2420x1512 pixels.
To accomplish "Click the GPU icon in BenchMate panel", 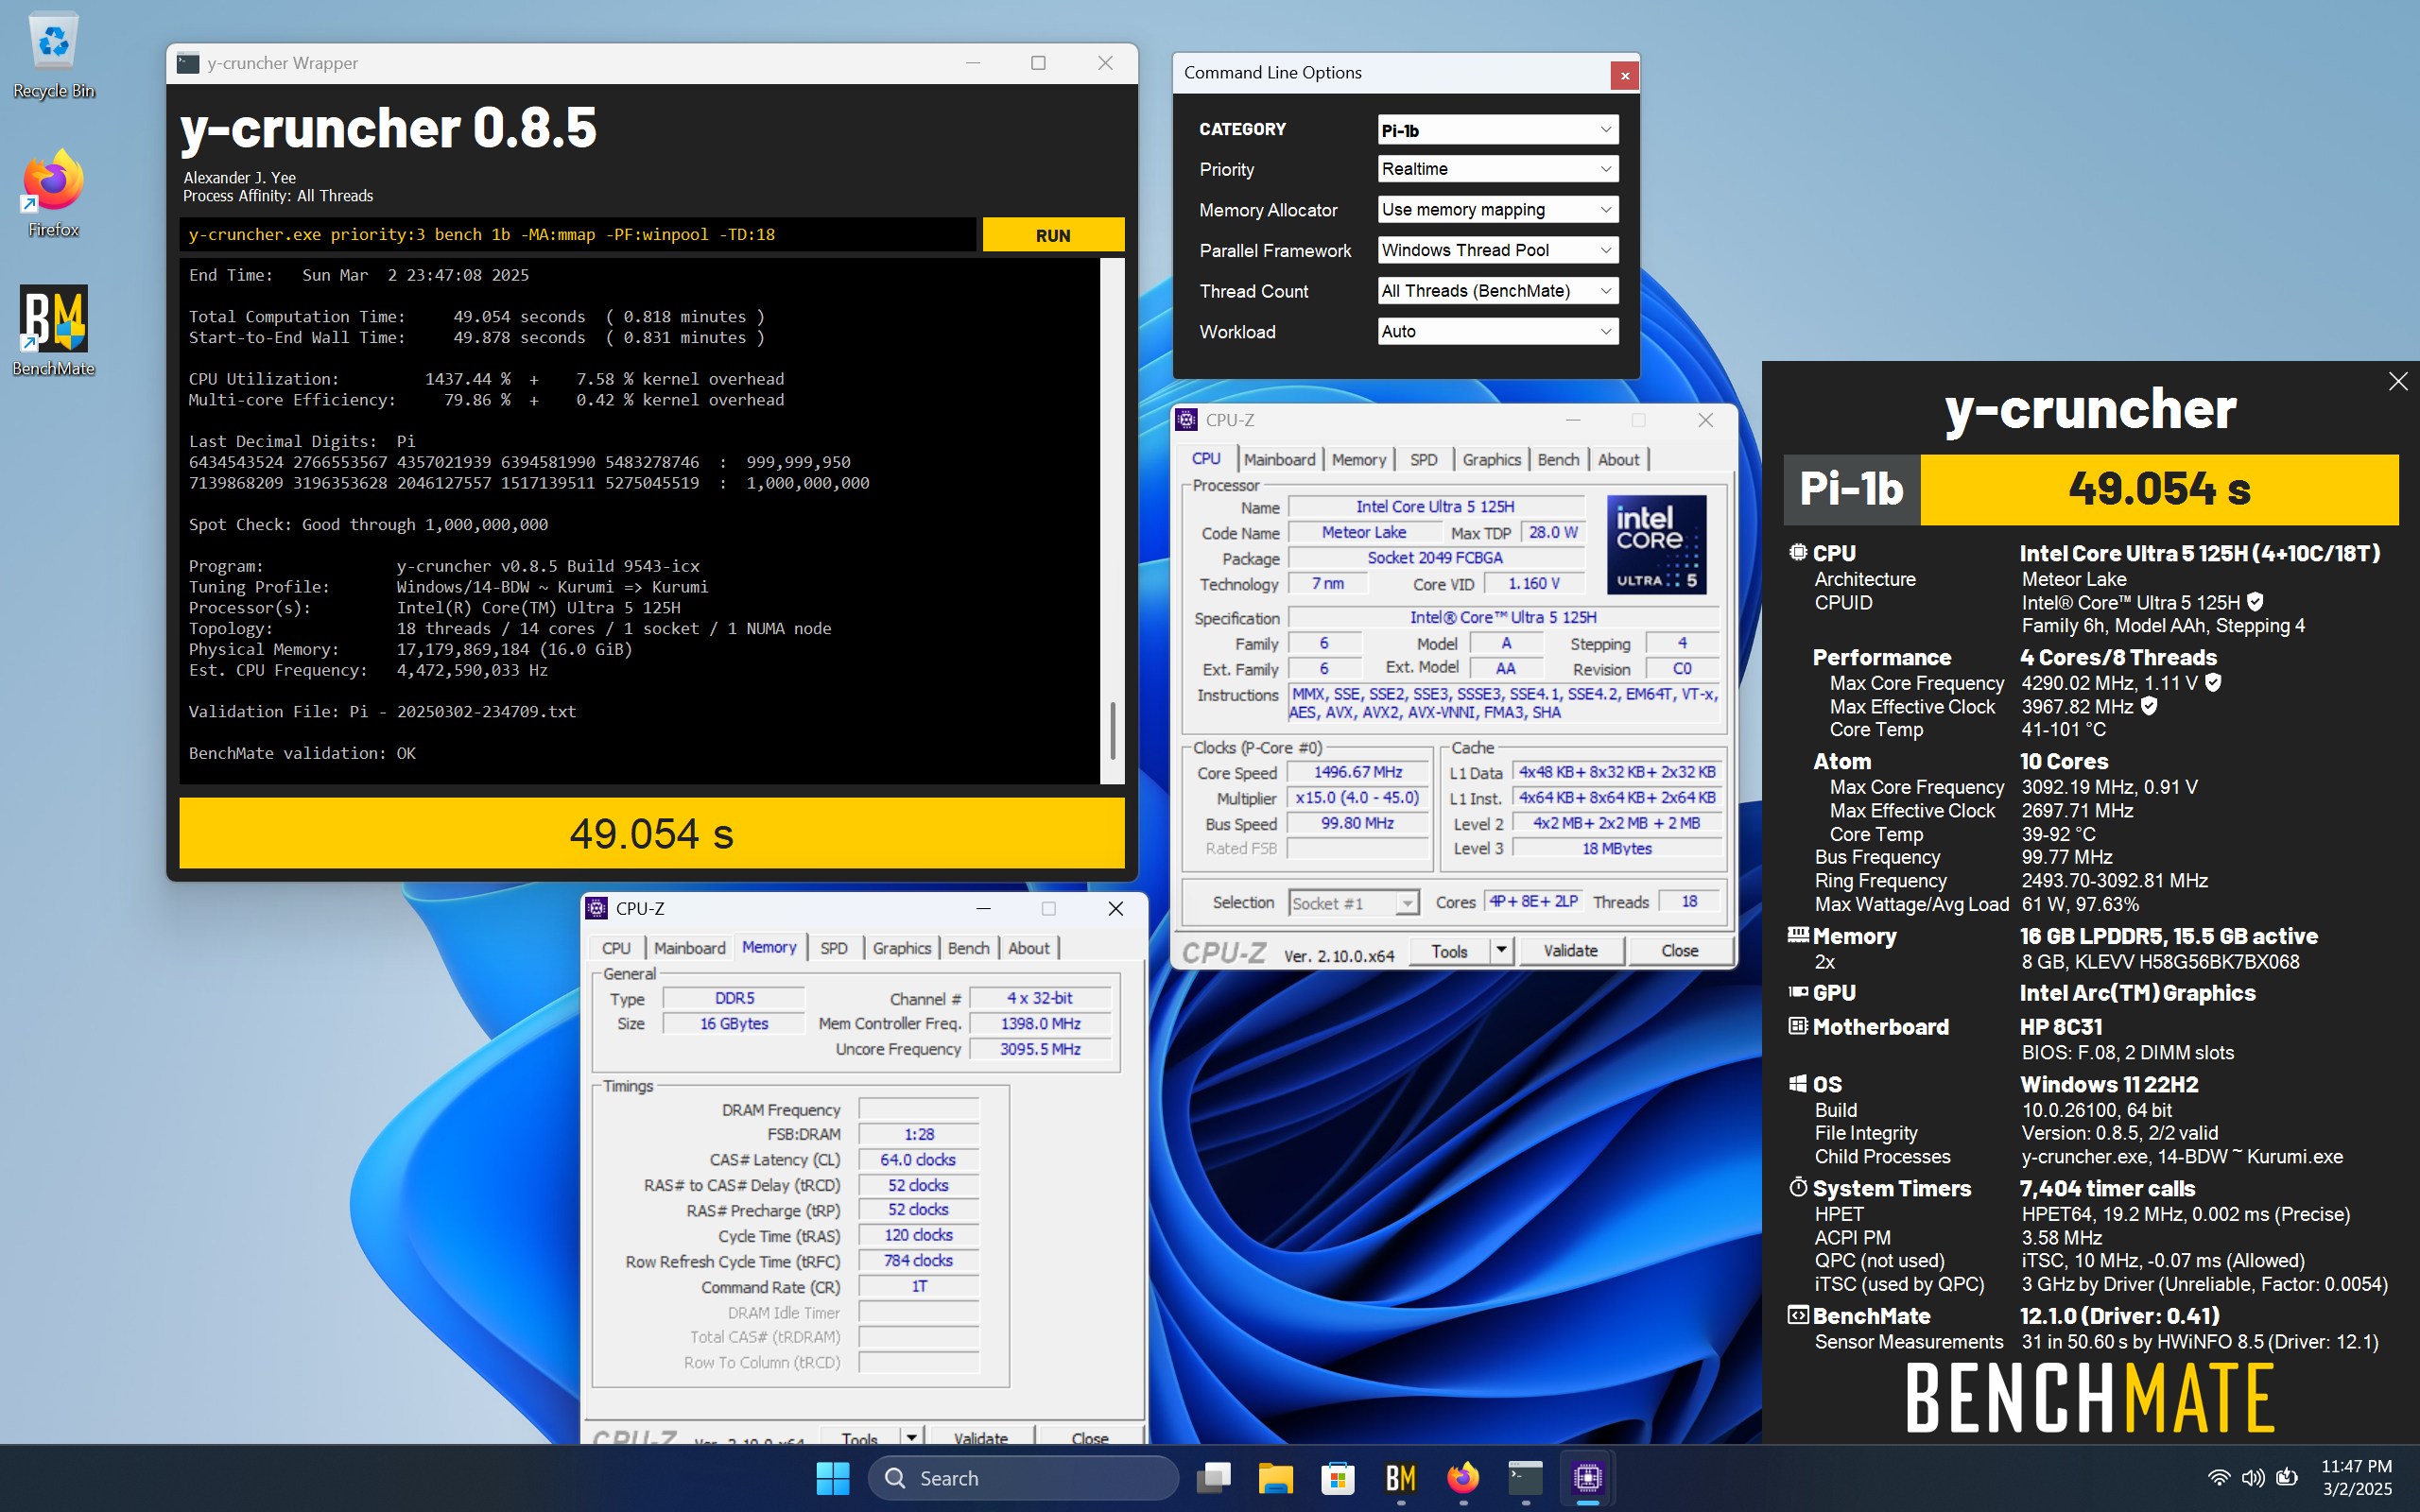I will point(1797,992).
